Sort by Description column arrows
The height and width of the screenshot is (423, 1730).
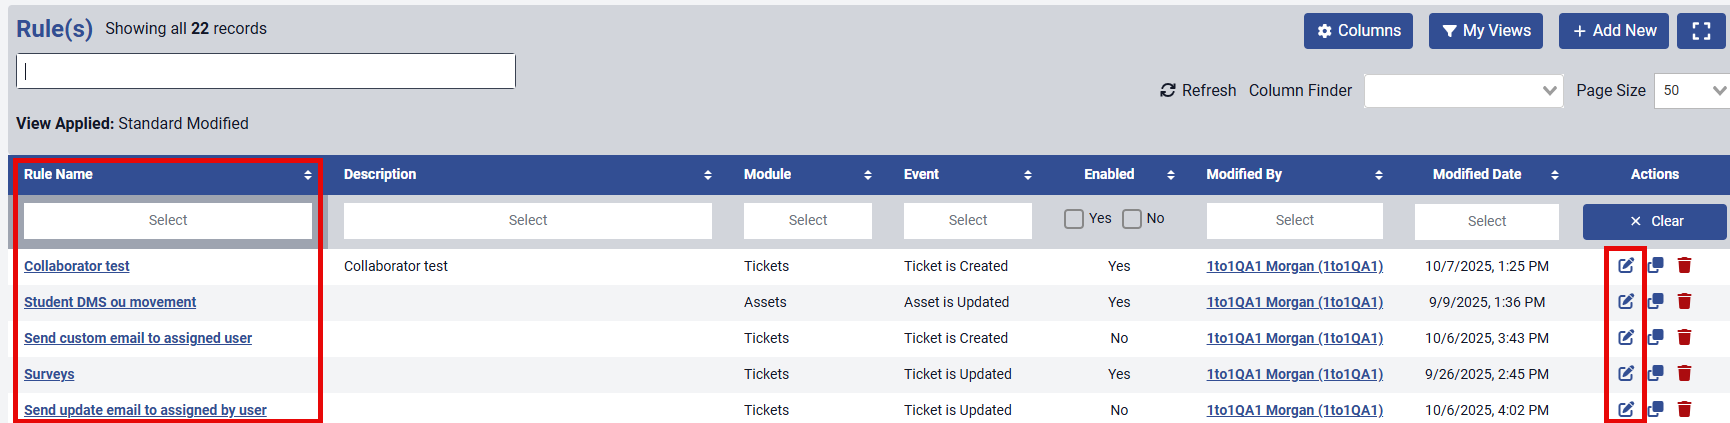[708, 175]
